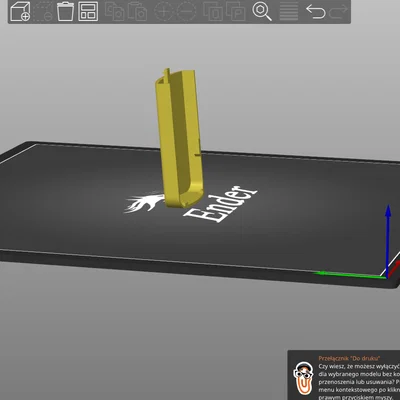Click the Variable layer height icon
The height and width of the screenshot is (400, 400).
tap(289, 11)
